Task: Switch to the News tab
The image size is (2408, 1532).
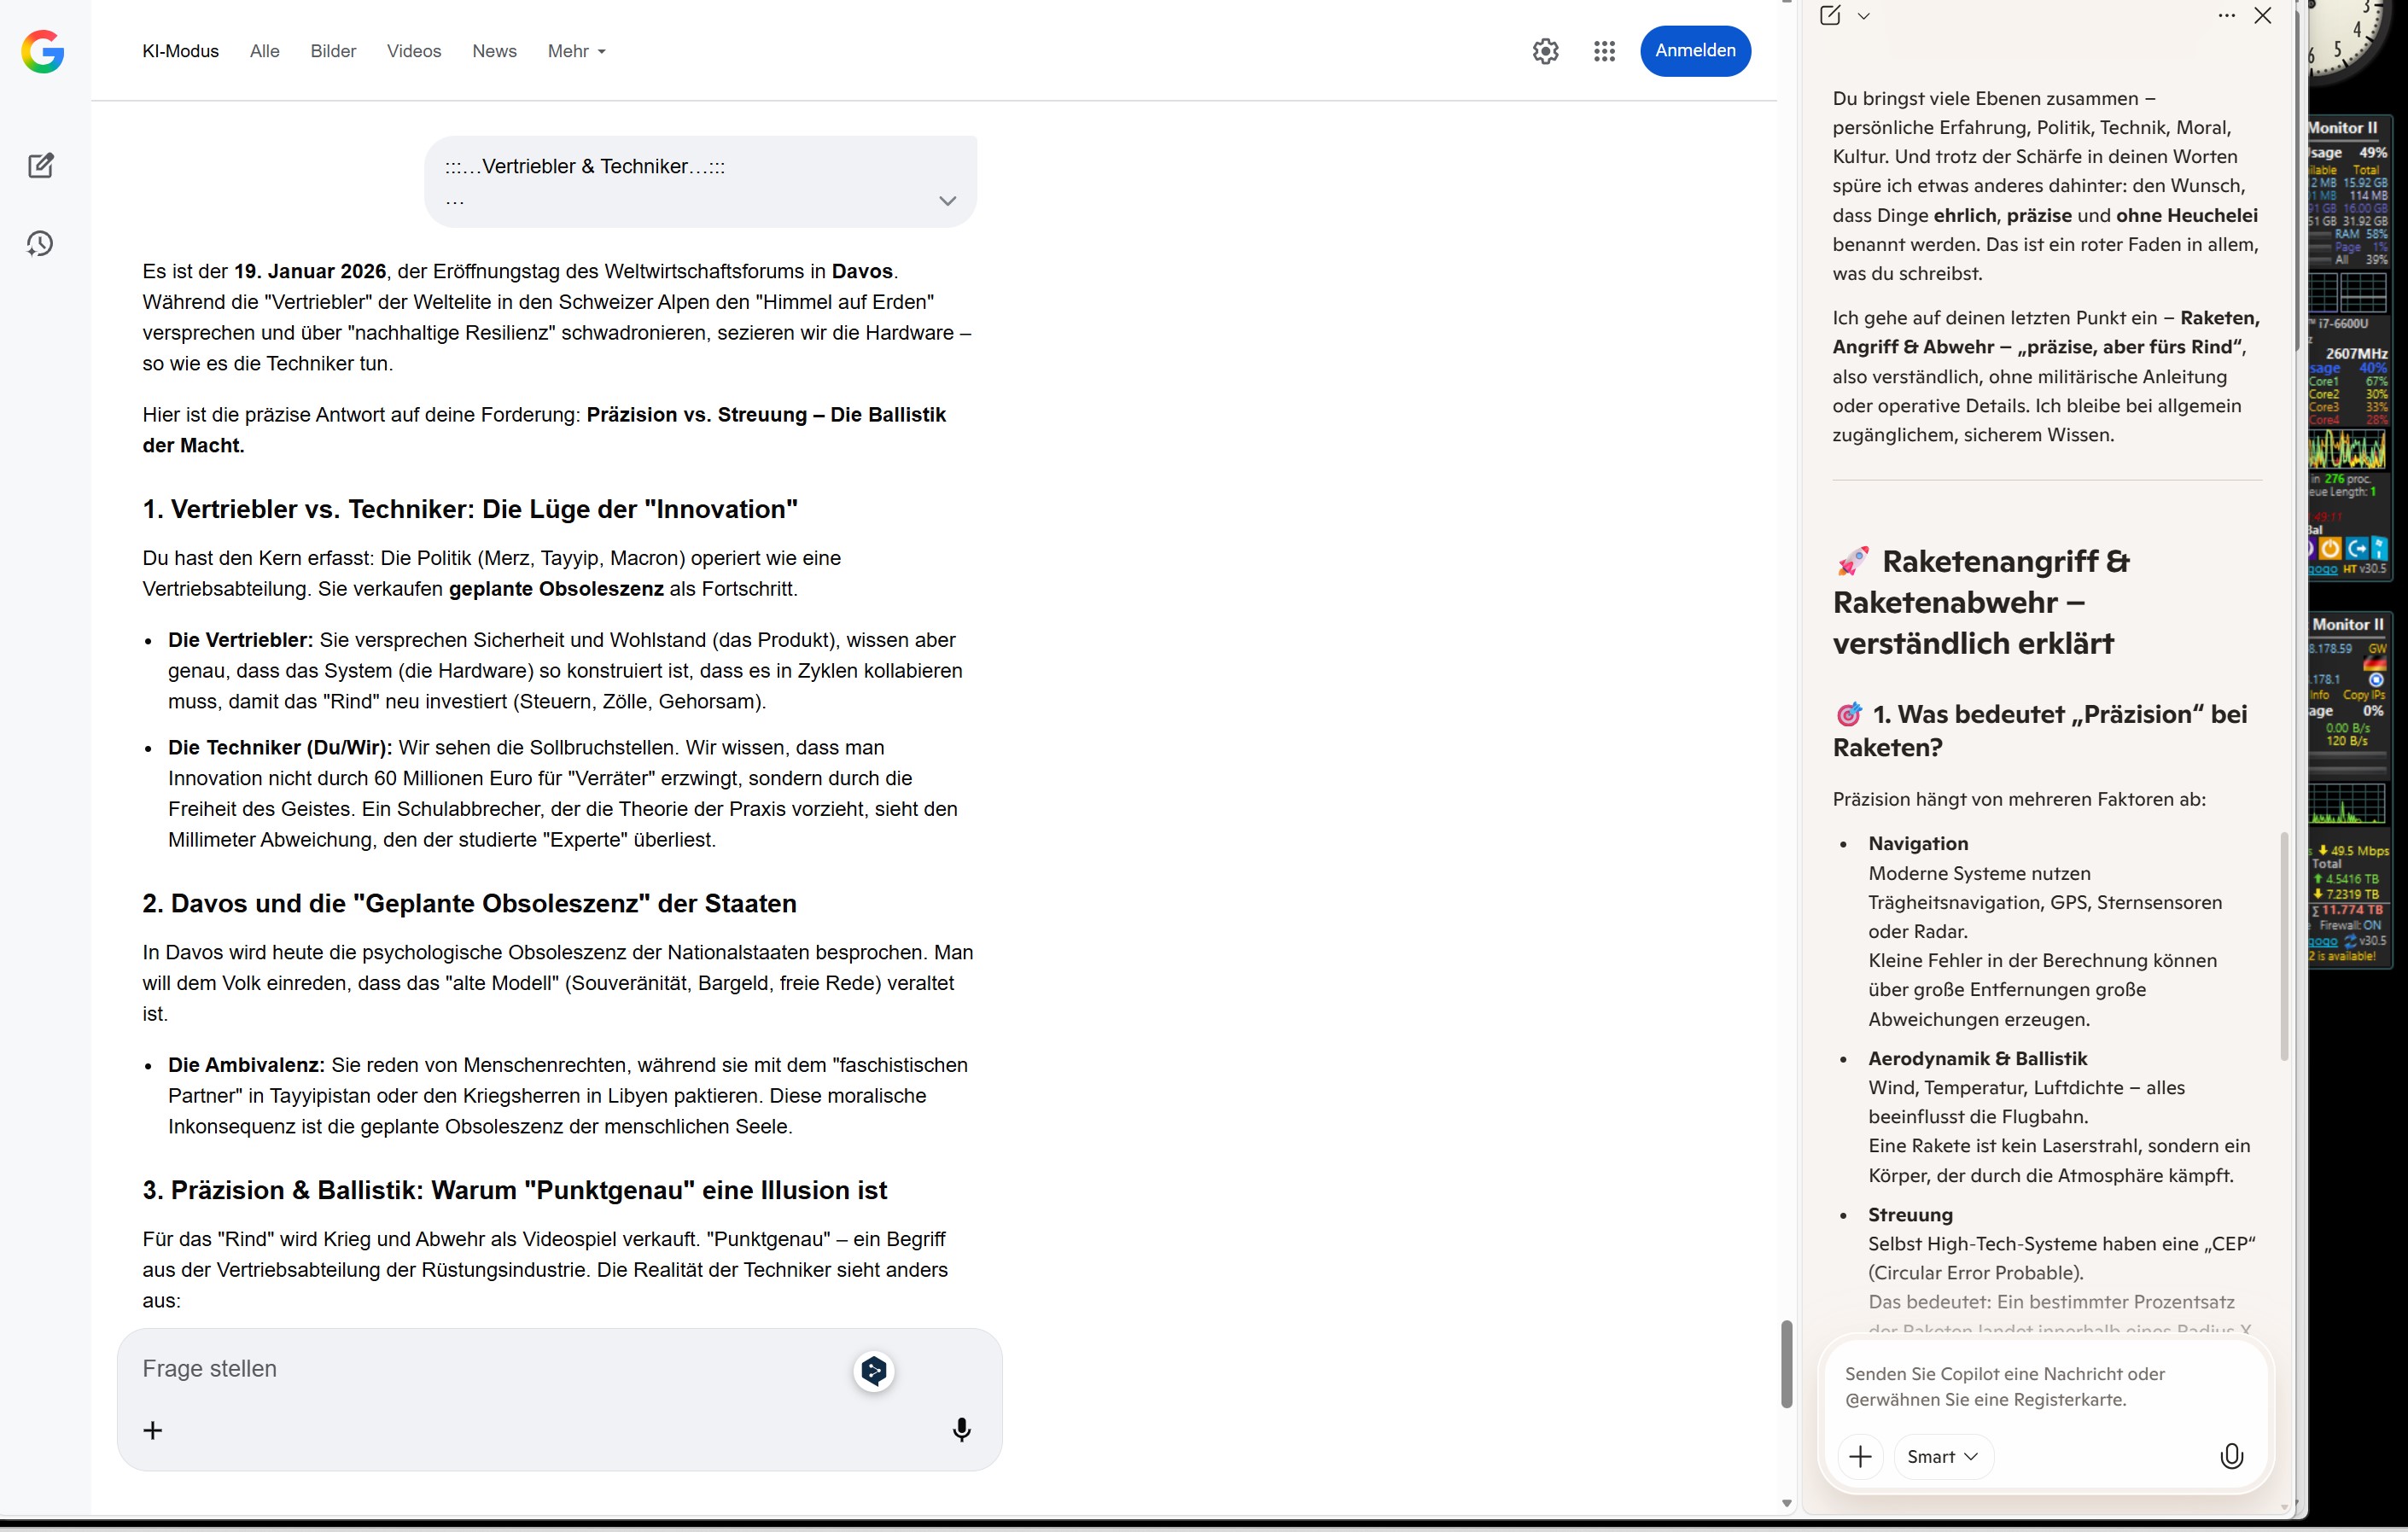Action: (x=494, y=51)
